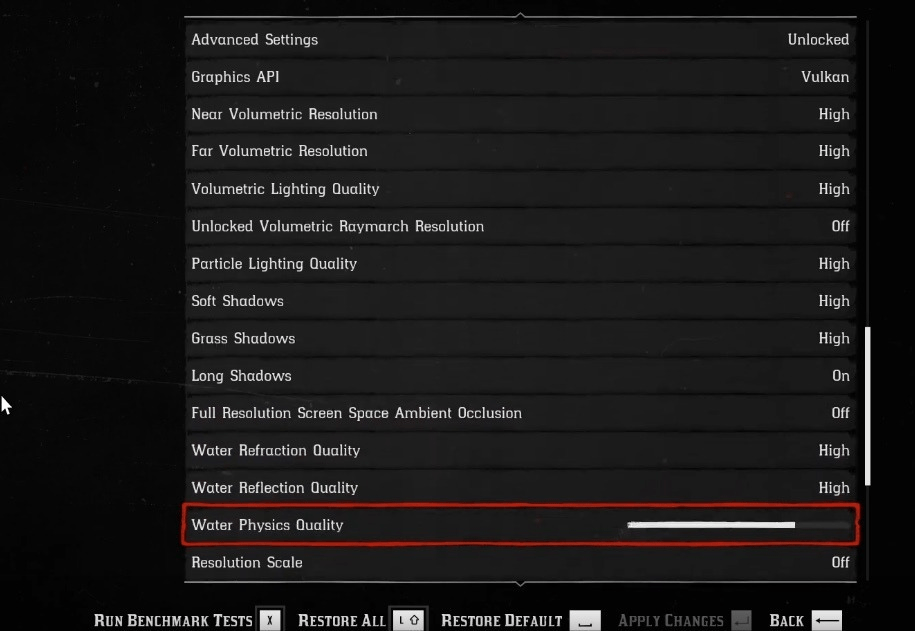Click the X key icon for benchmark tests

click(270, 620)
